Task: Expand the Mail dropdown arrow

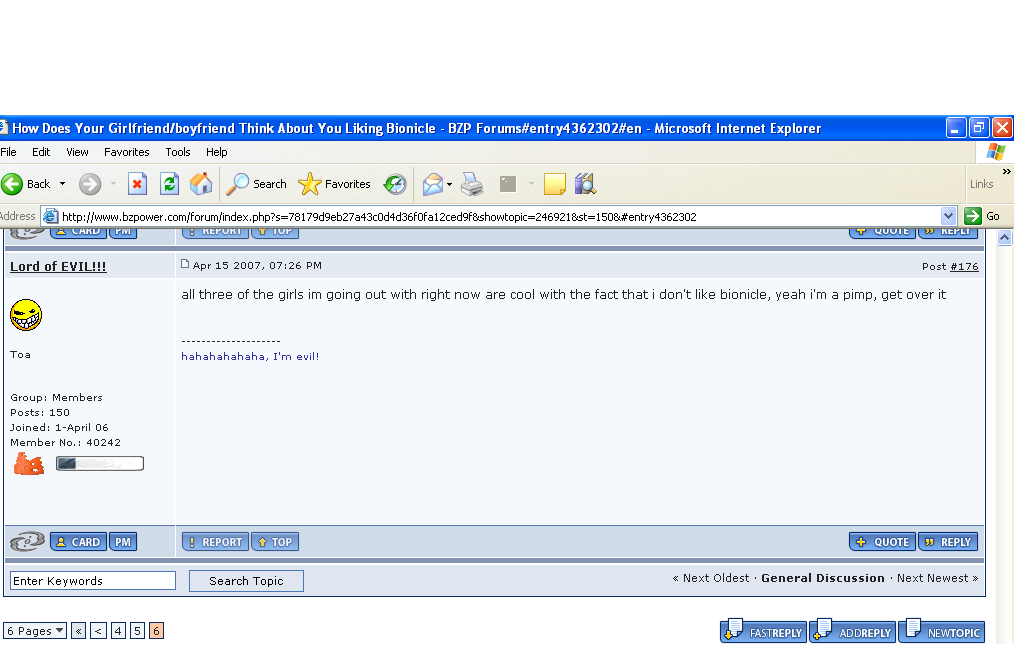Action: (x=449, y=184)
